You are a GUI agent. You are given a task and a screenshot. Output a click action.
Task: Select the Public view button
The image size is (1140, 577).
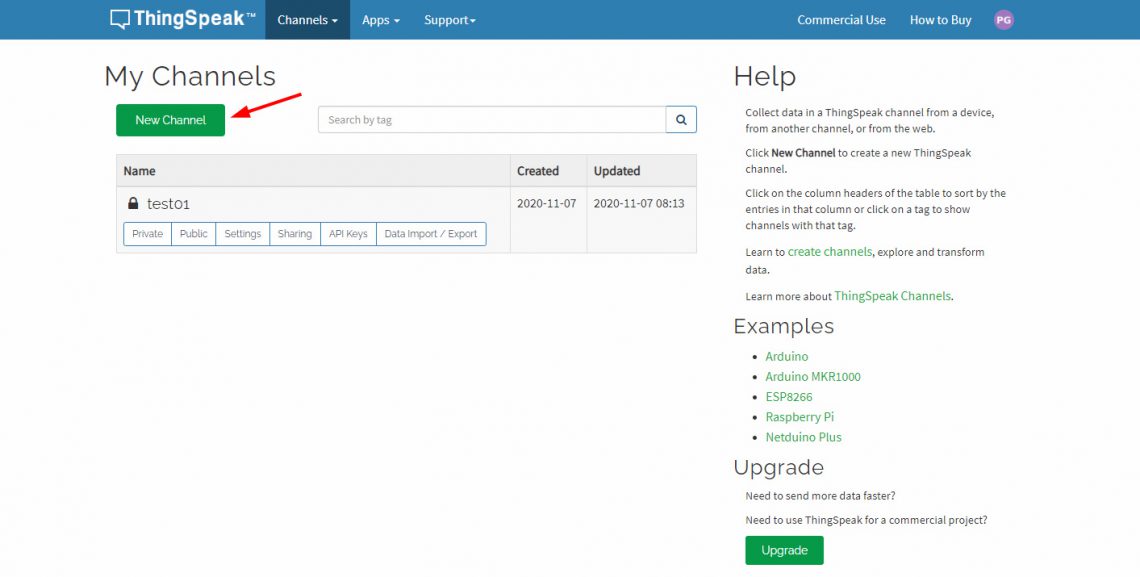[193, 234]
